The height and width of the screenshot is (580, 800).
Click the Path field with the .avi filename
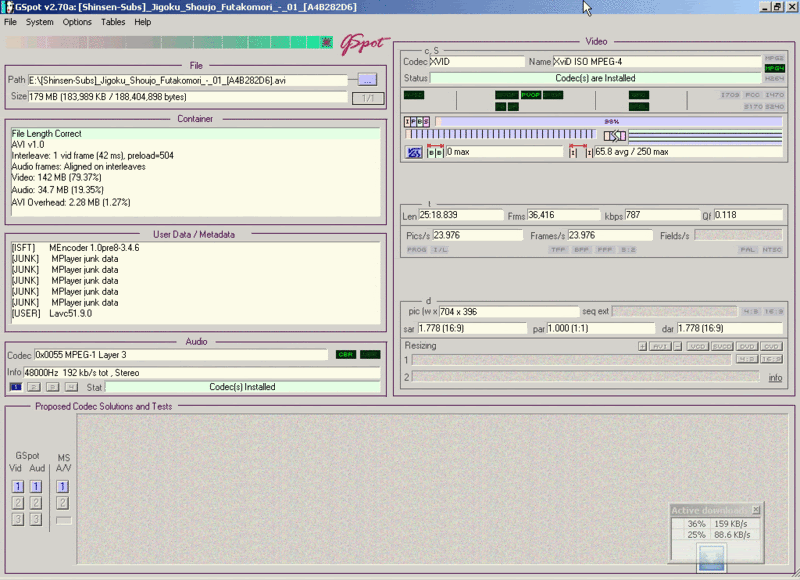188,80
